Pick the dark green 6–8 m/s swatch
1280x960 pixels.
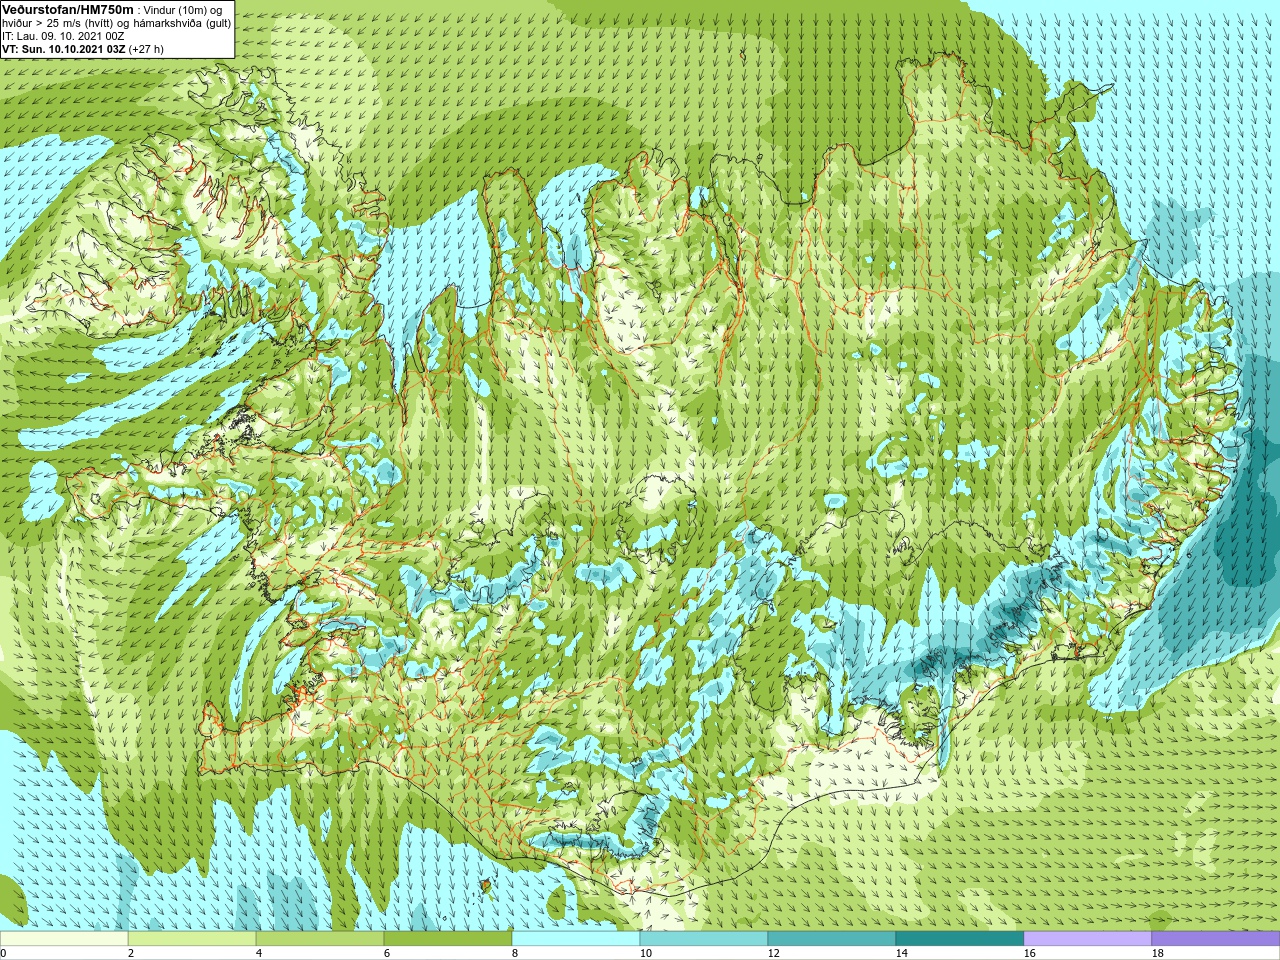448,939
